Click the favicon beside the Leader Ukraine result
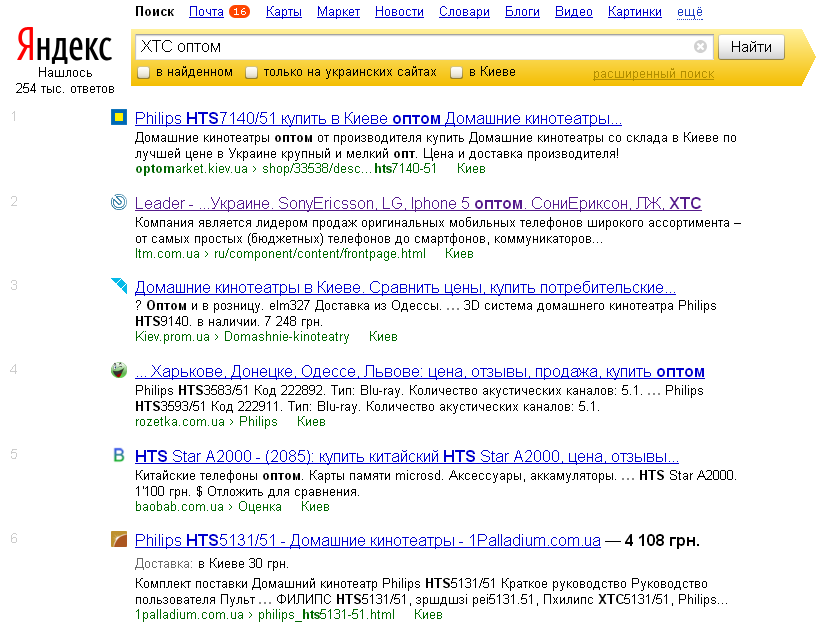This screenshot has height=637, width=819. click(x=119, y=203)
